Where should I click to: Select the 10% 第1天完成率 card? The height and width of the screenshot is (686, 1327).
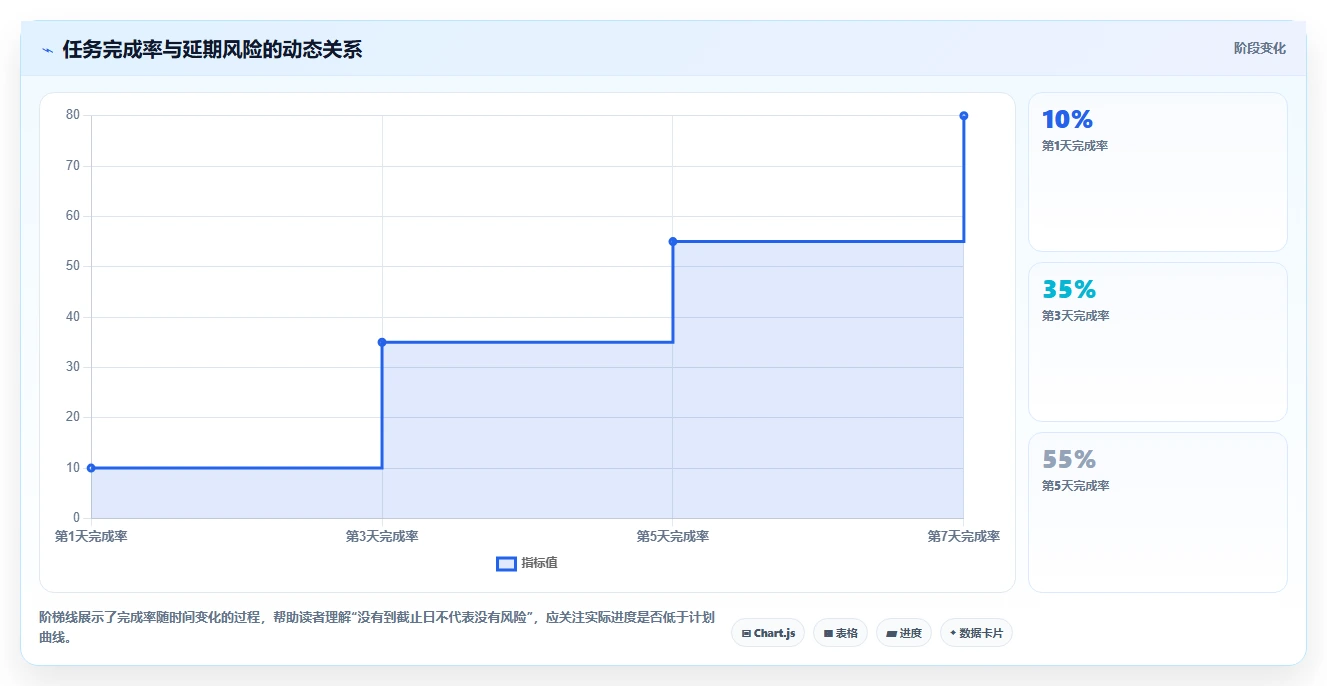click(x=1157, y=172)
